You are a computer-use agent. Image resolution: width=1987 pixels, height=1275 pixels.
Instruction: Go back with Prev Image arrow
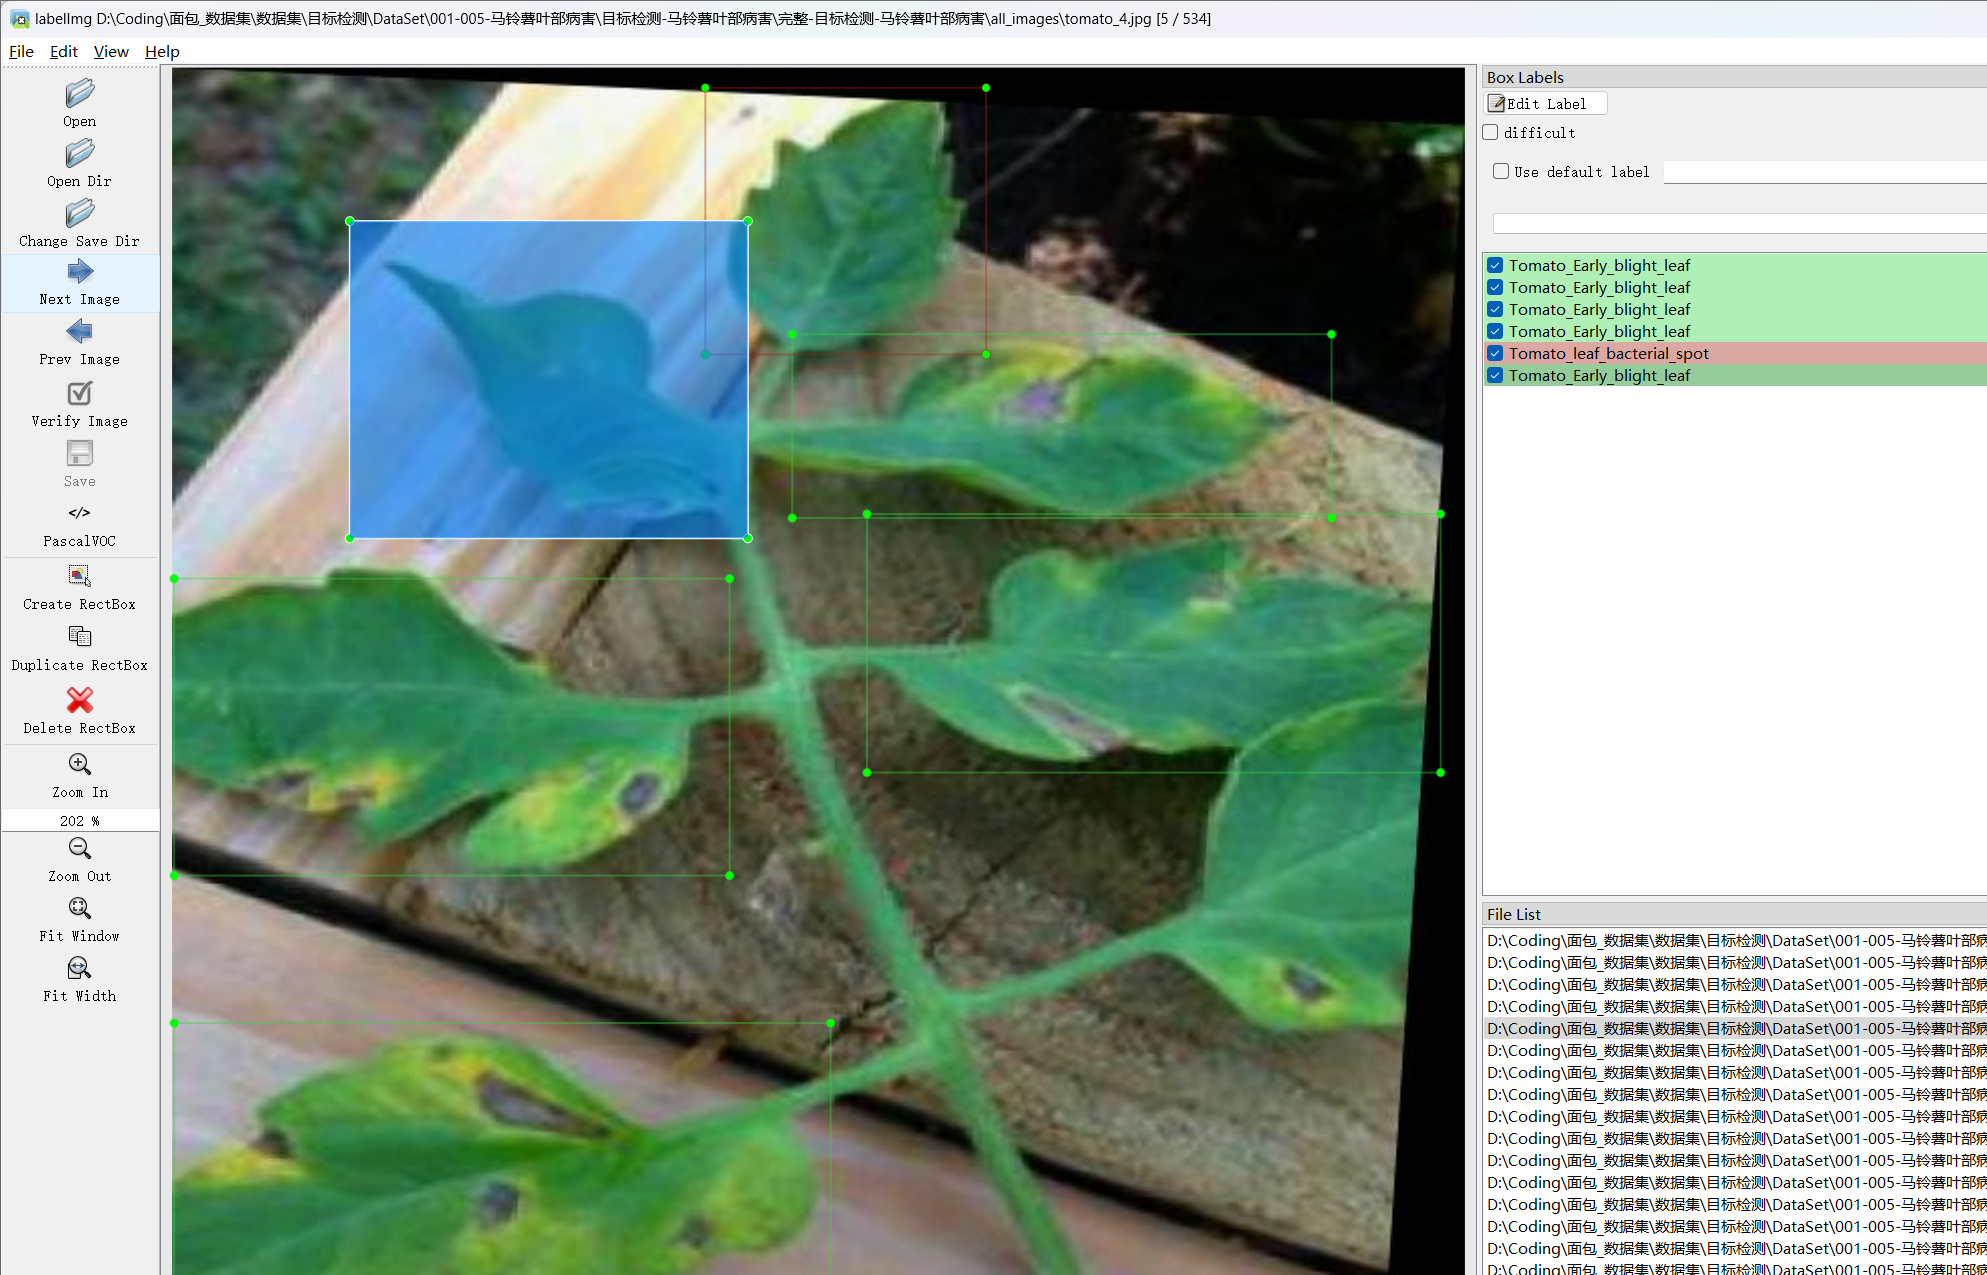80,332
